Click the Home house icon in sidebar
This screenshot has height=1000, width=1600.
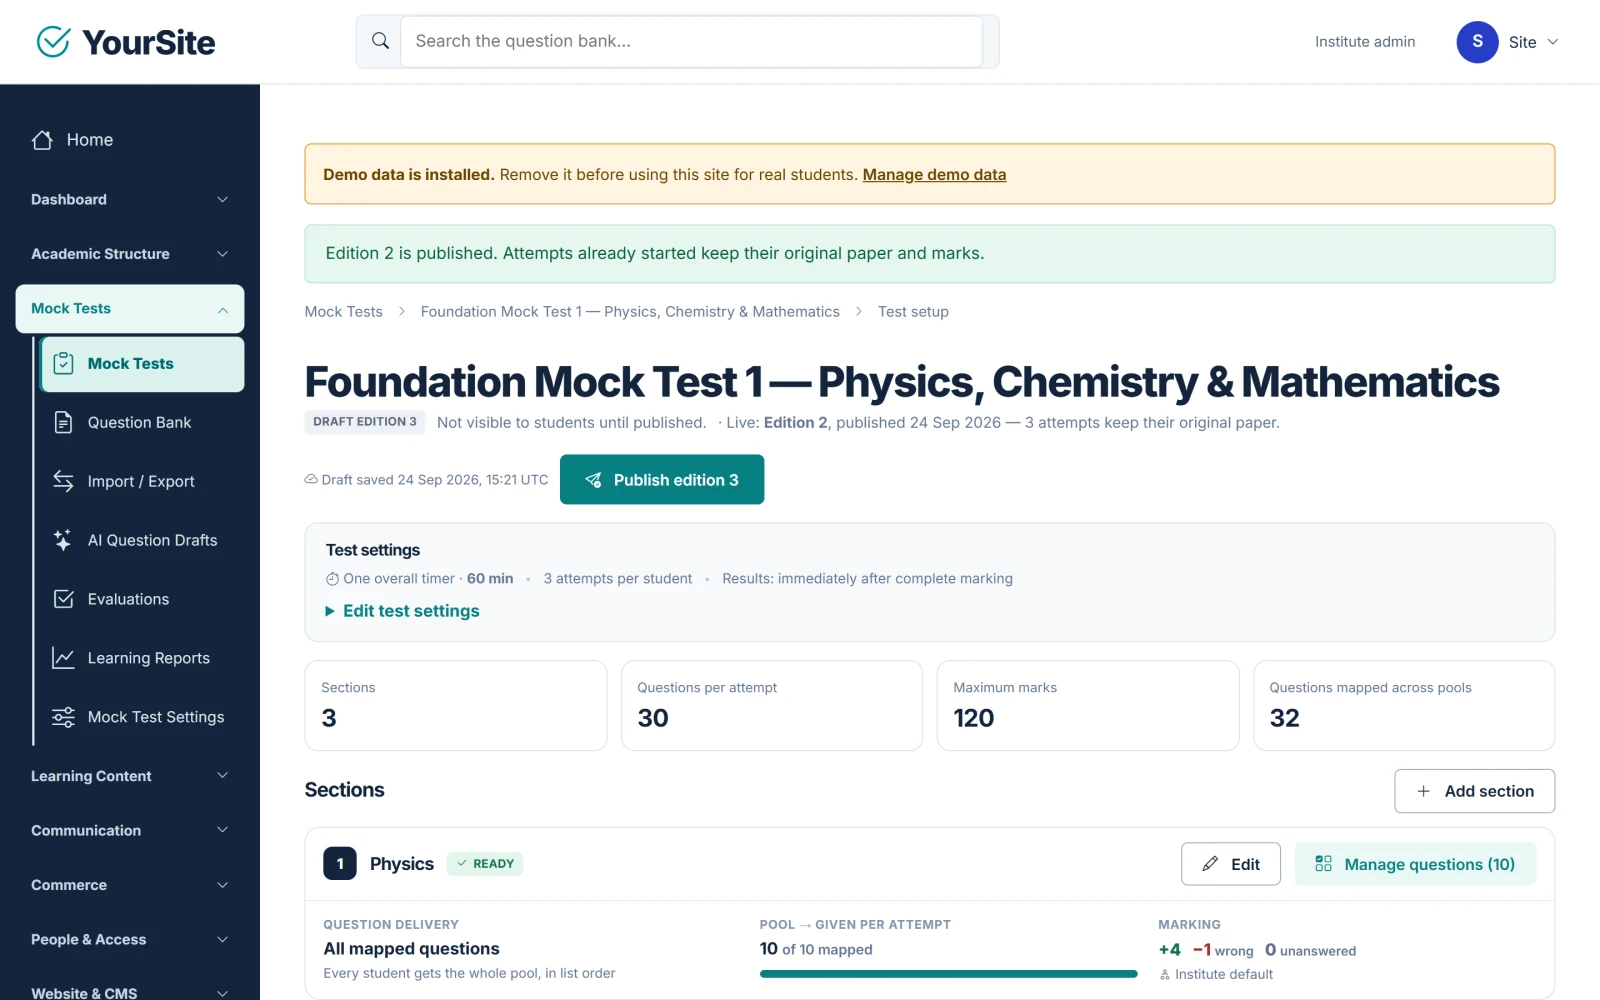(42, 140)
